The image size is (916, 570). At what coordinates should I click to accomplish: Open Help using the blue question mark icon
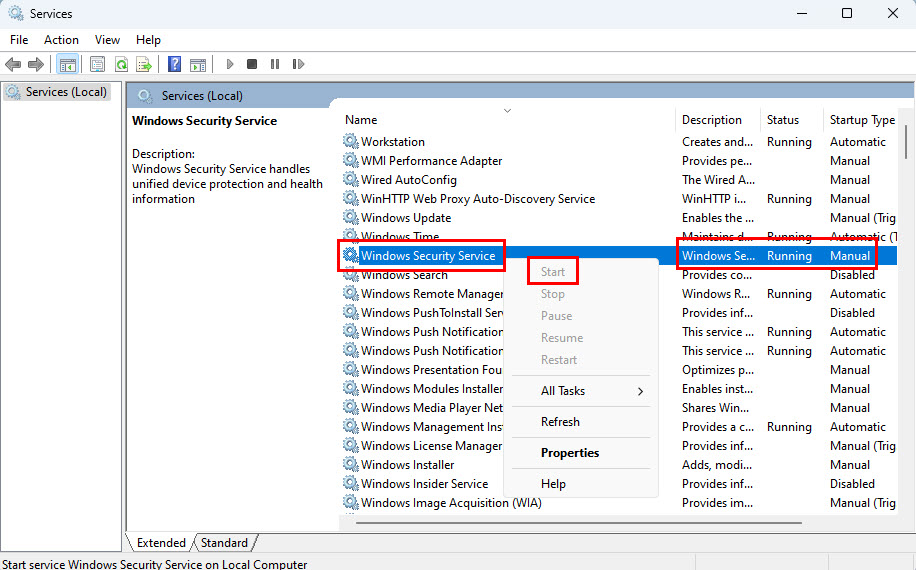pyautogui.click(x=174, y=65)
